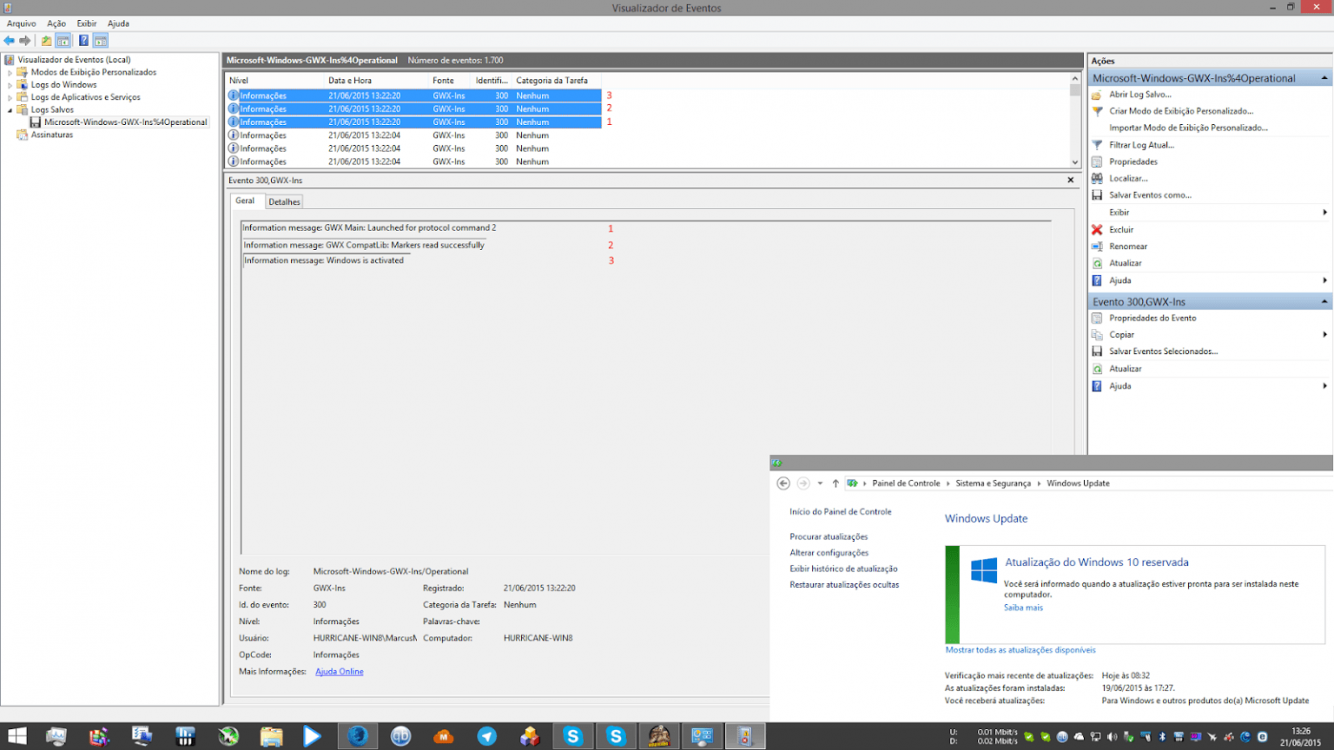Viewport: 1334px width, 750px height.
Task: Expand Logs de Aplicativos e Serviços arrow
Action: point(10,97)
